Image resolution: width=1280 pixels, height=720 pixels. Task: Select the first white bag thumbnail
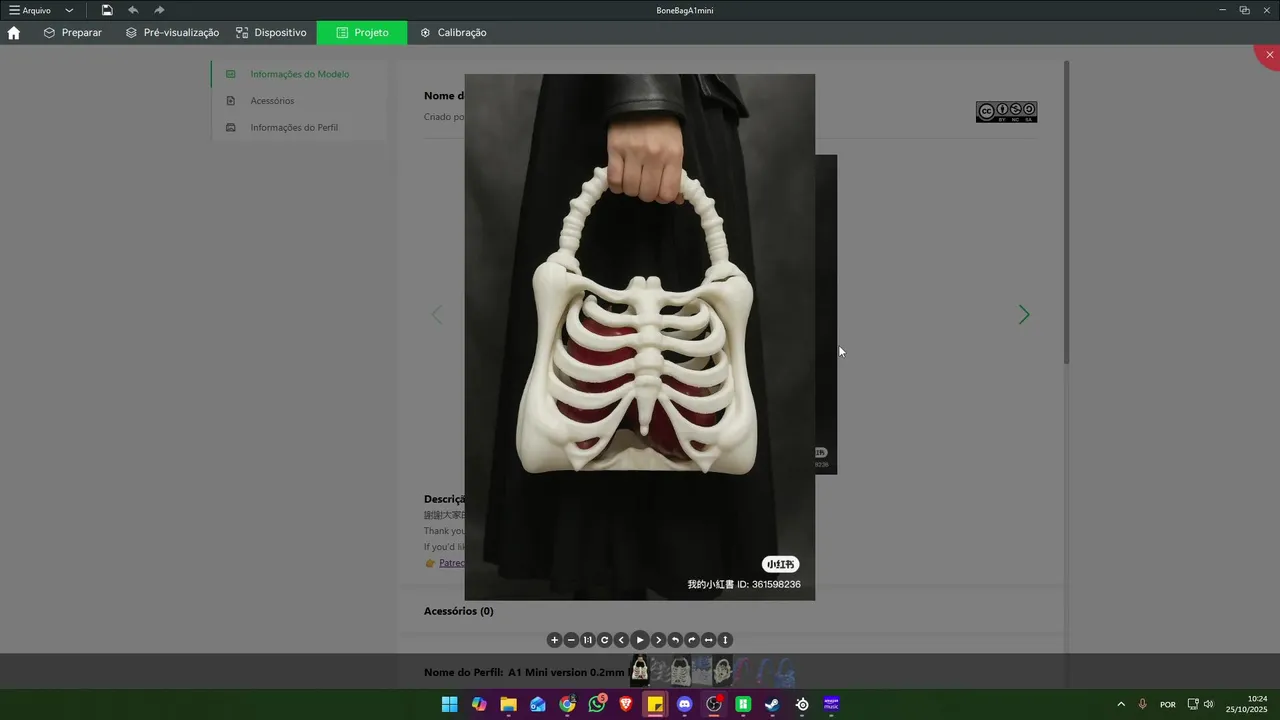pos(639,670)
